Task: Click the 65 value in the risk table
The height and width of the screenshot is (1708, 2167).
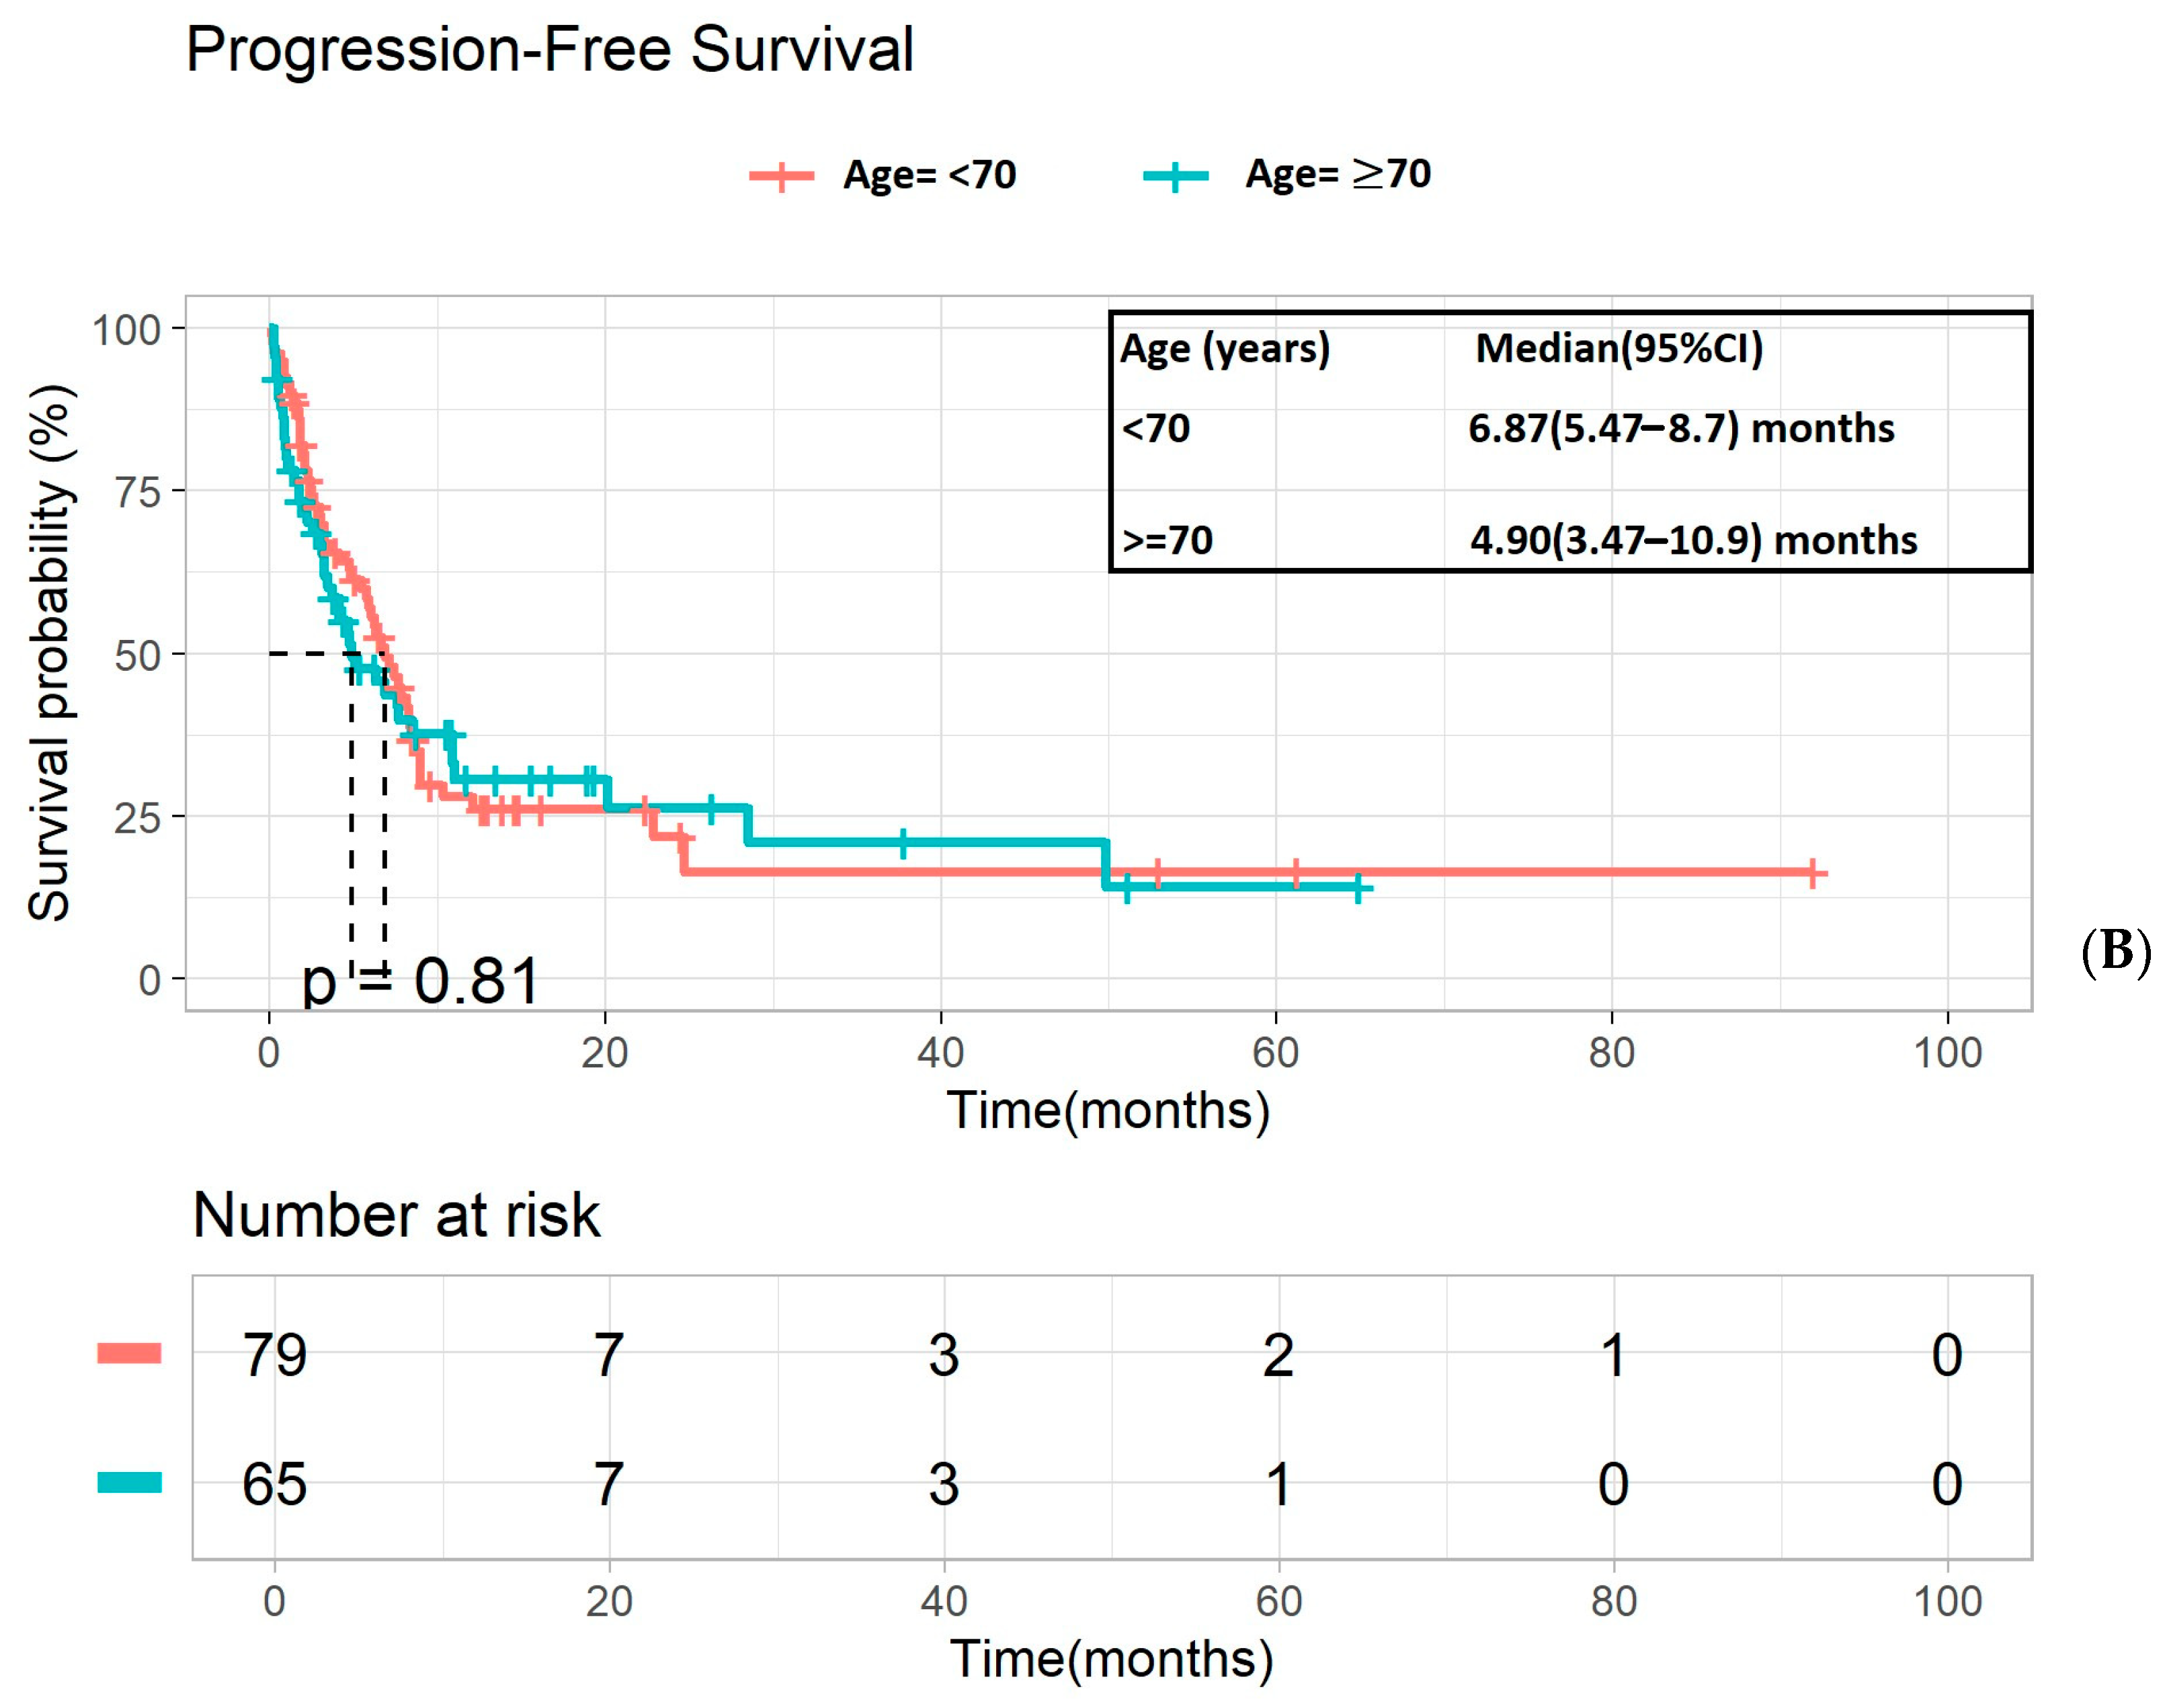Action: (x=274, y=1483)
